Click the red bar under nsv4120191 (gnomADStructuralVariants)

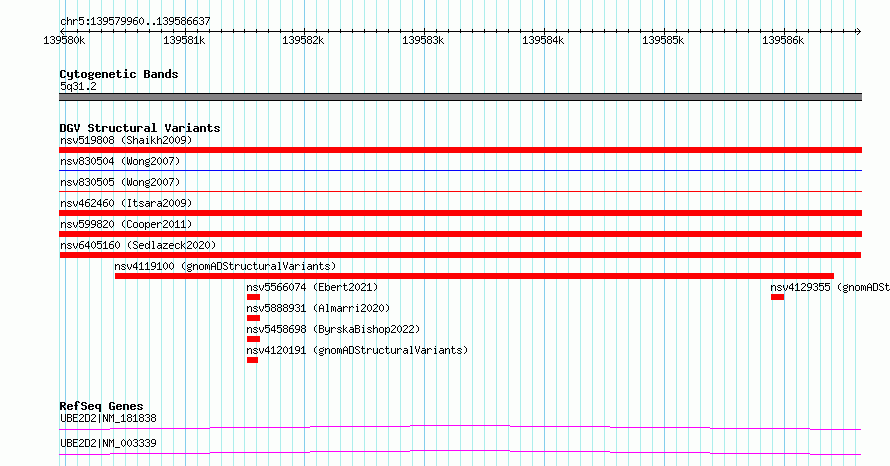[x=253, y=360]
